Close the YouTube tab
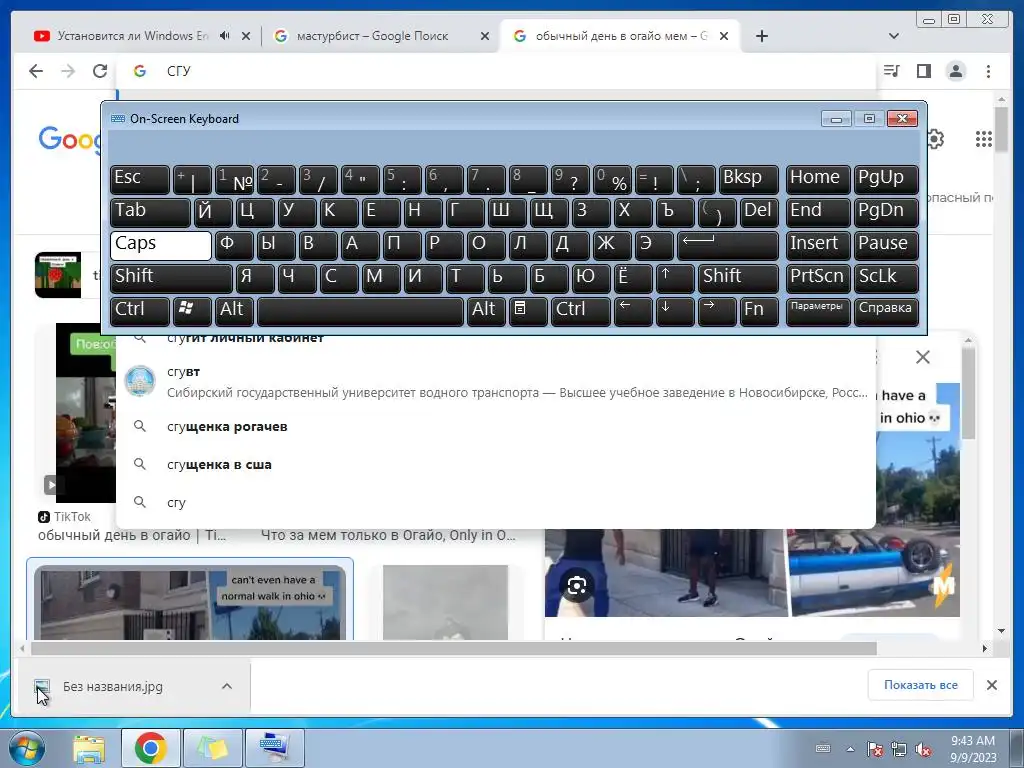Viewport: 1024px width, 768px height. [246, 36]
